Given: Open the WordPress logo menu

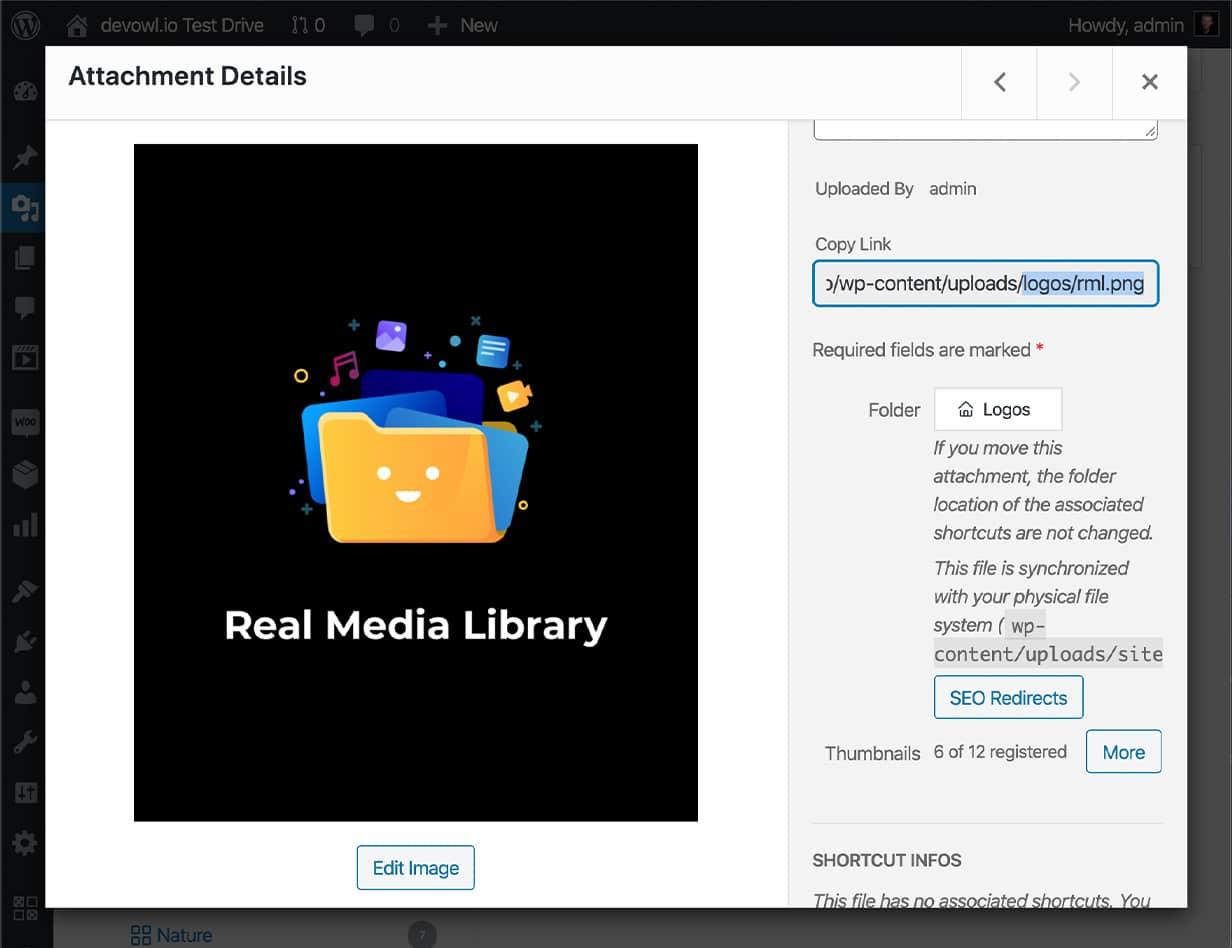Looking at the screenshot, I should [24, 25].
